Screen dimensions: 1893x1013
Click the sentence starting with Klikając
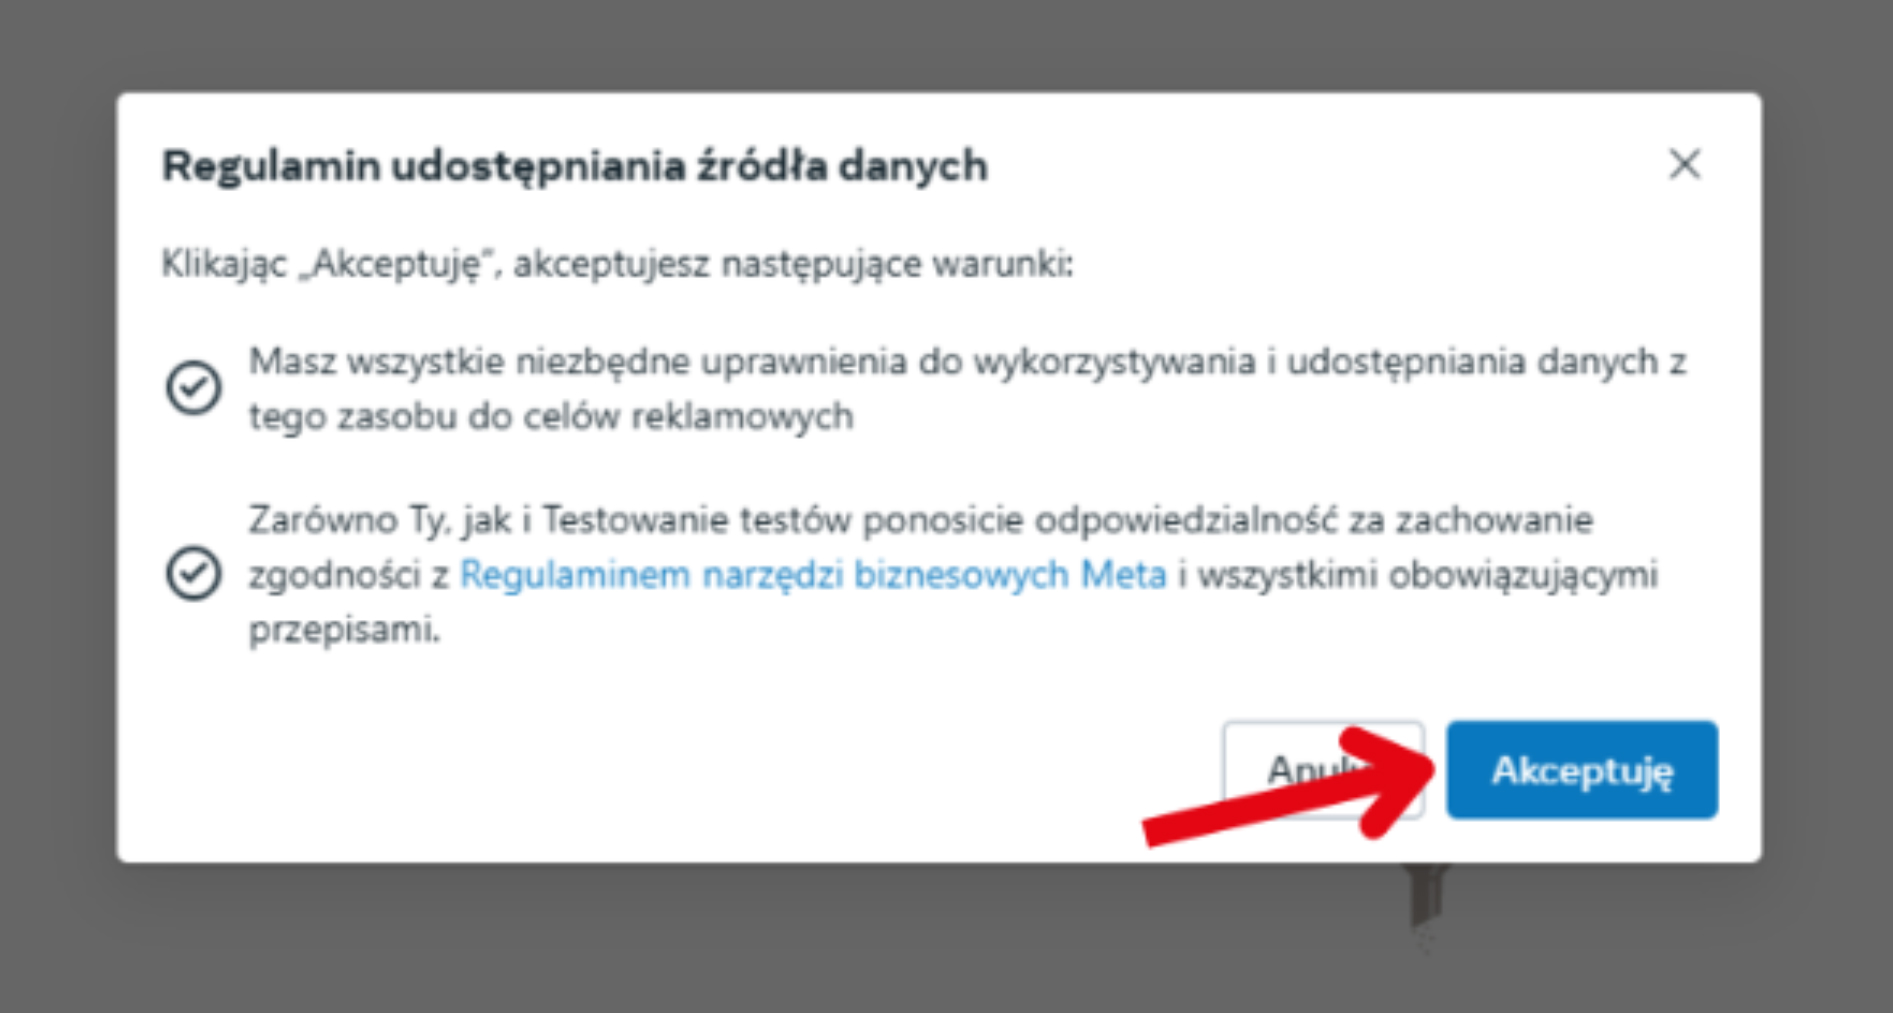point(617,264)
